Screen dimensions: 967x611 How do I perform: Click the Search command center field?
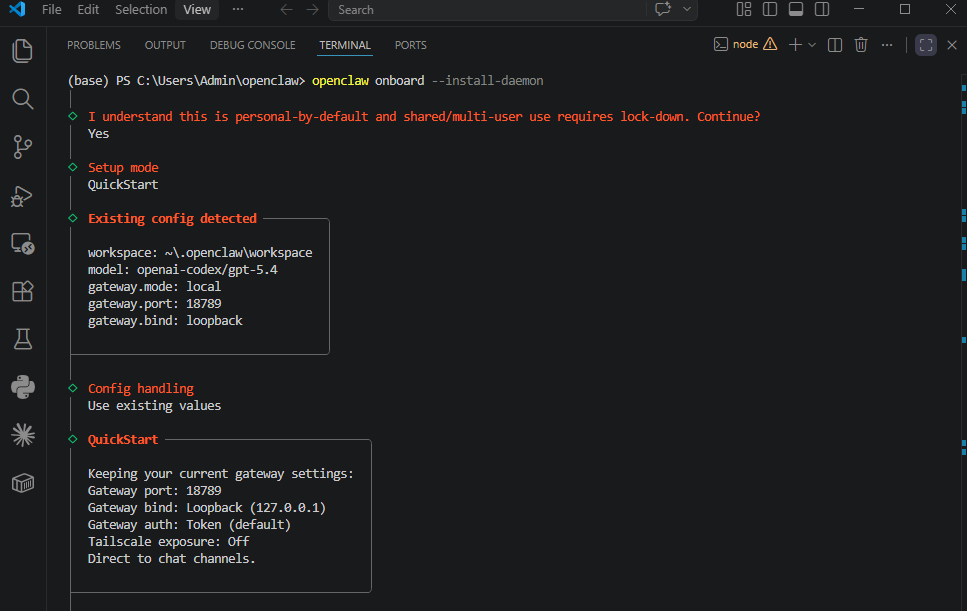[487, 10]
